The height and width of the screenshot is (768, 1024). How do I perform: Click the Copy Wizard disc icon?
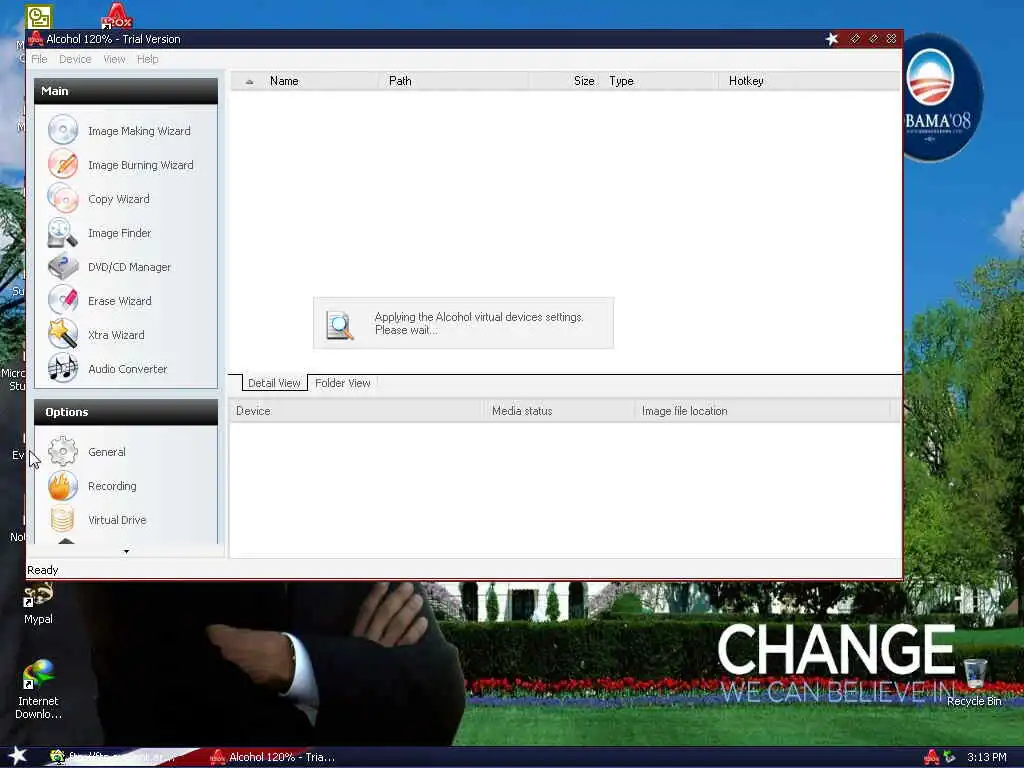(63, 198)
